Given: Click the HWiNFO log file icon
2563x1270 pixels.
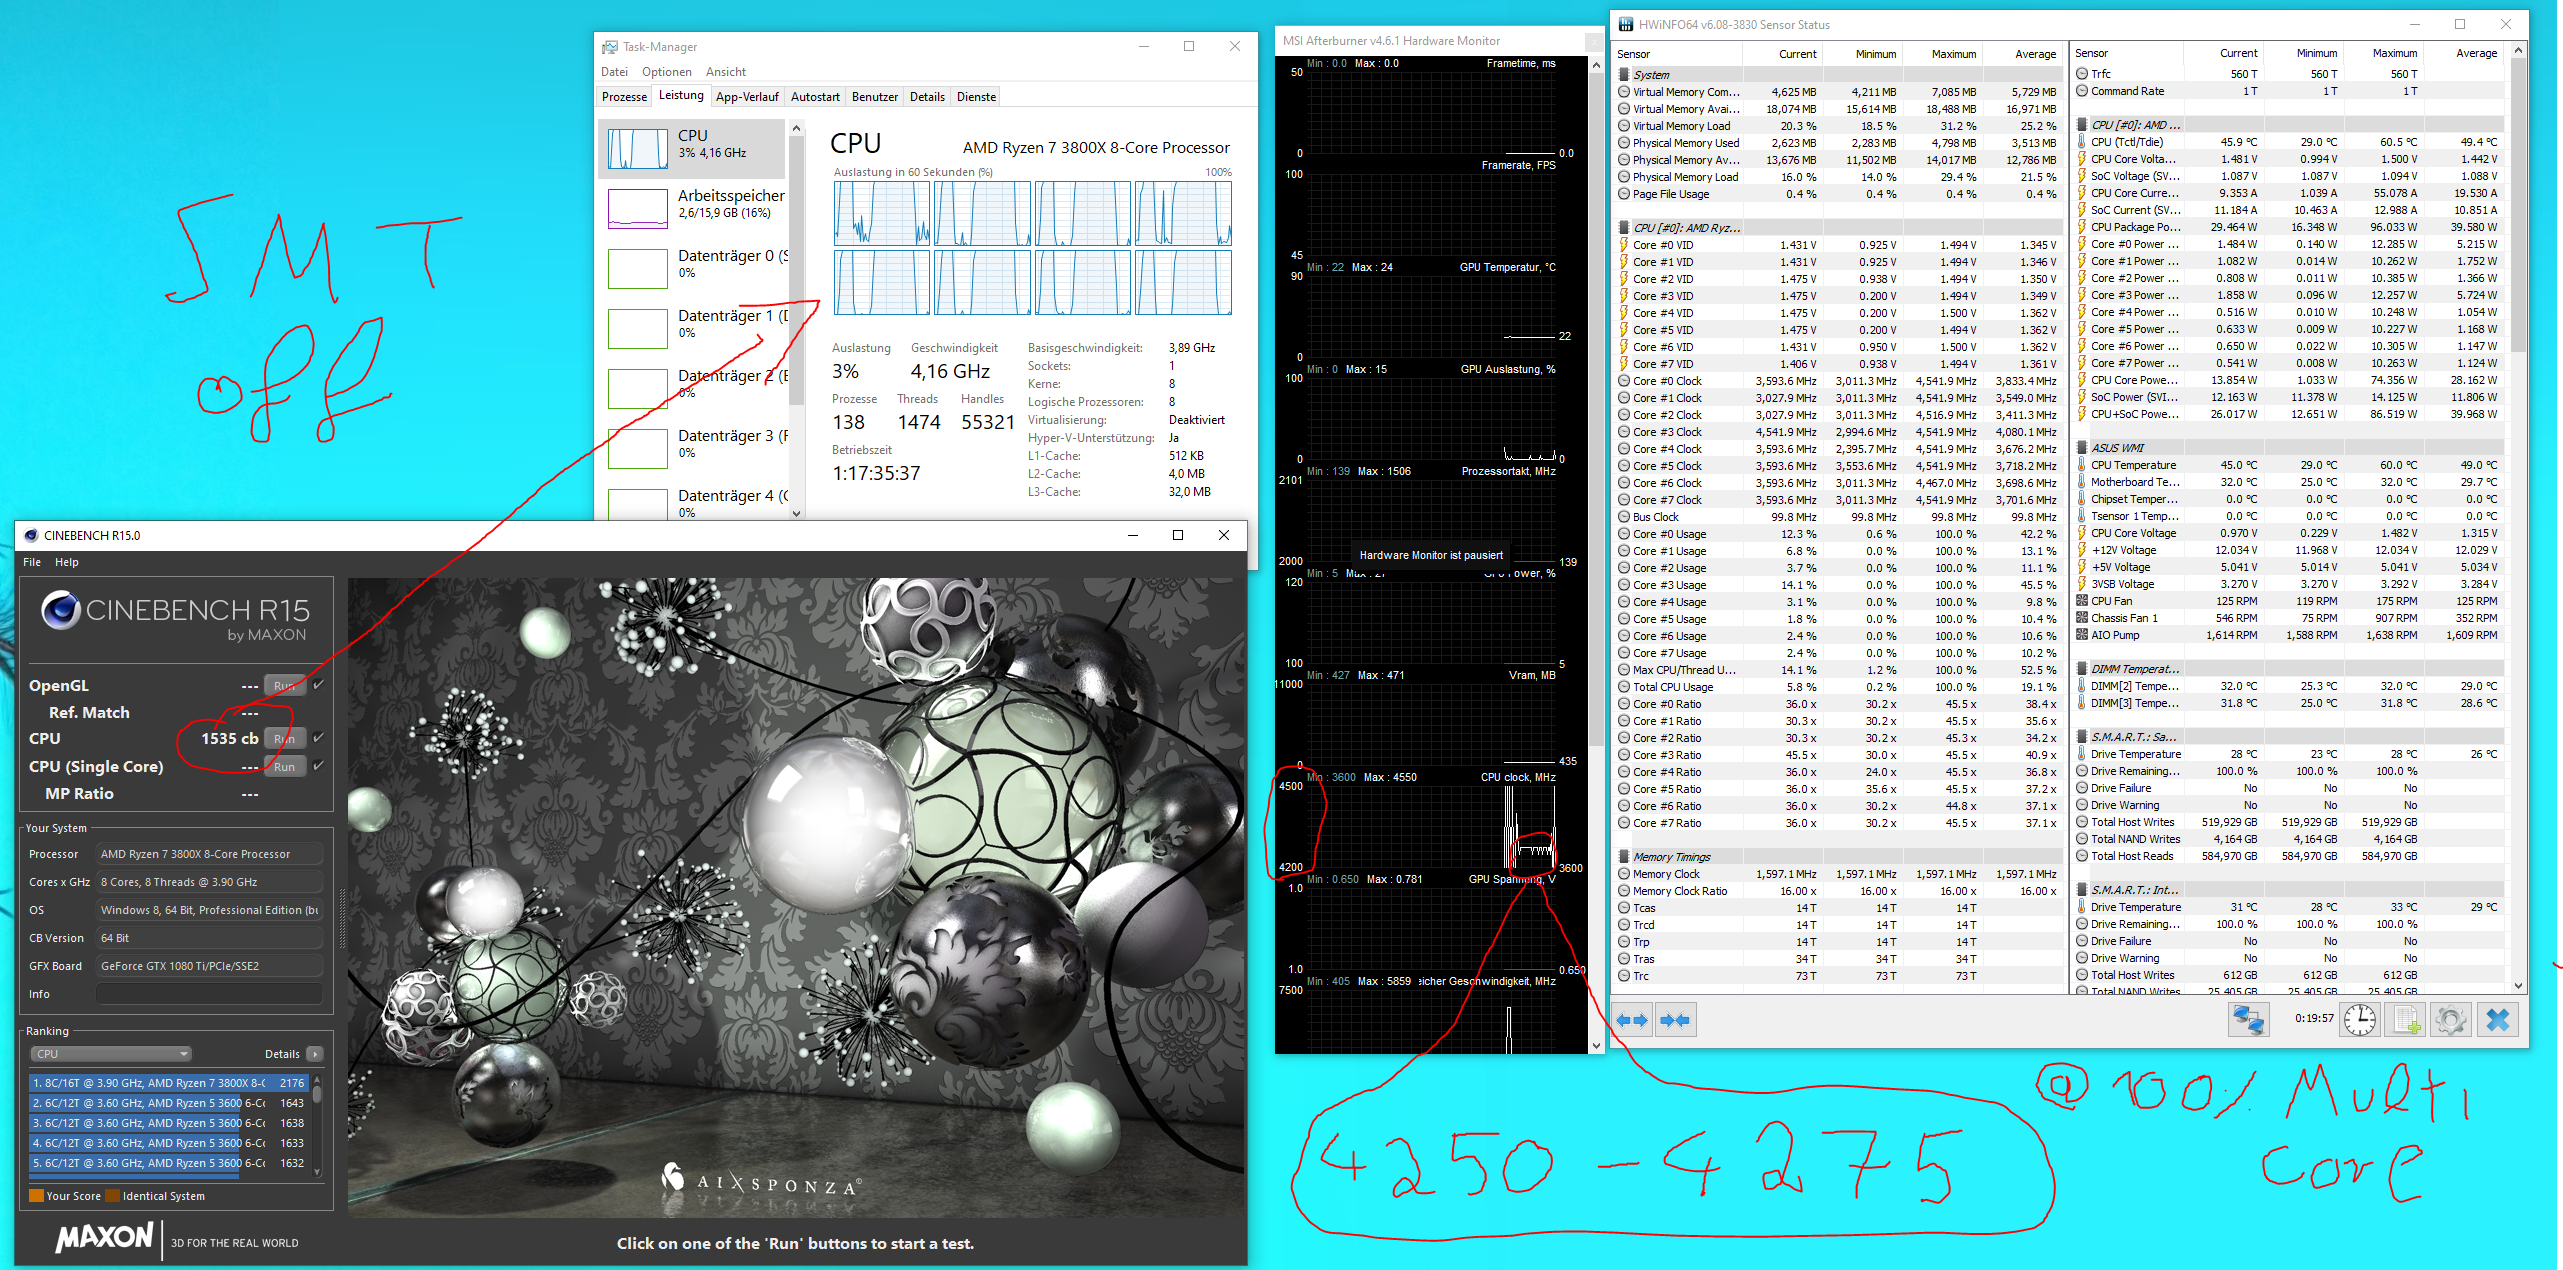Looking at the screenshot, I should [2406, 1020].
